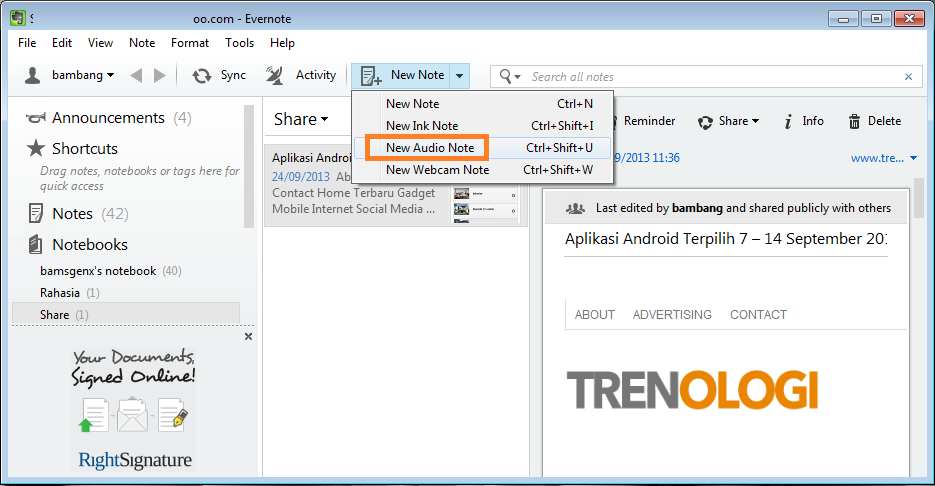The width and height of the screenshot is (935, 486).
Task: Open the Note menu
Action: 142,43
